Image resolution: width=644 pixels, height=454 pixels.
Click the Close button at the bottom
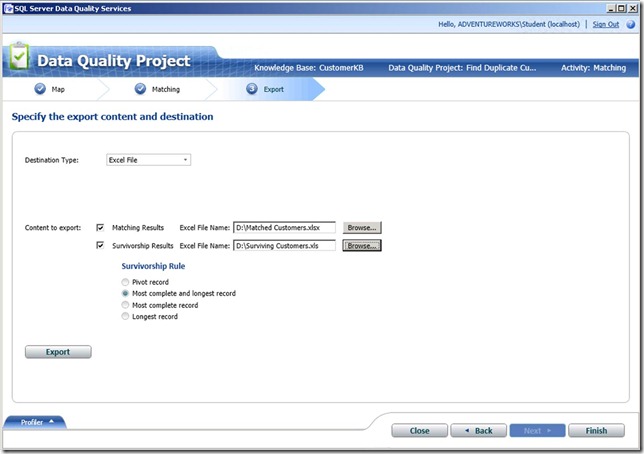click(419, 431)
